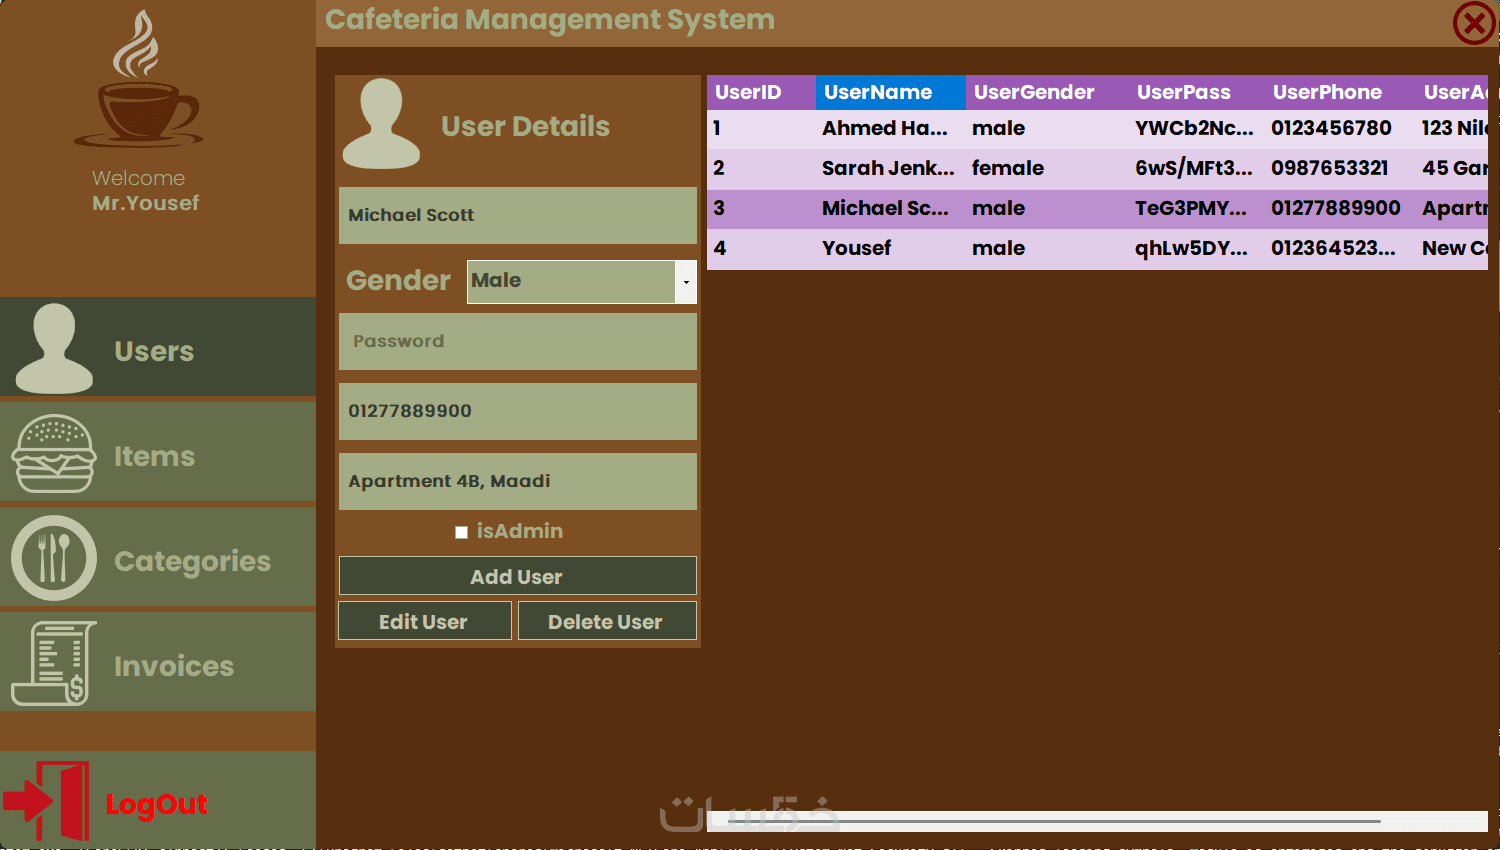
Task: Click the Cafeteria Management System title
Action: point(550,20)
